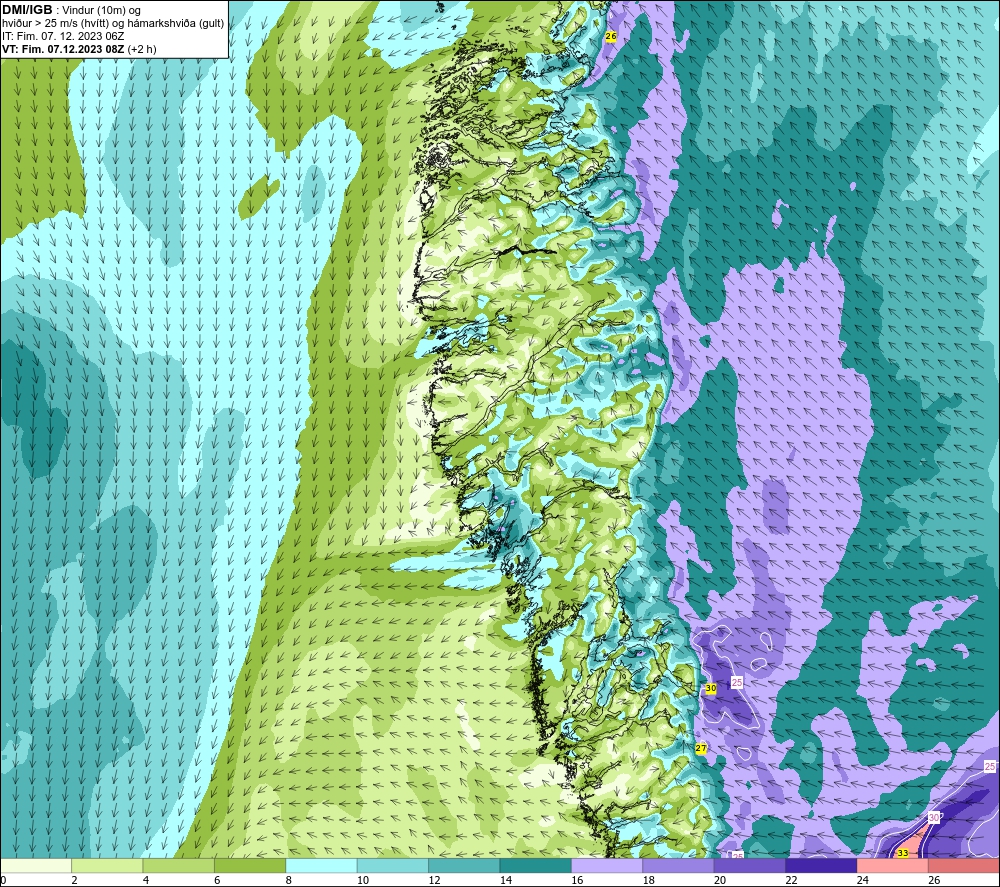
Task: Click the yellow '30' gust marker
Action: pos(710,689)
